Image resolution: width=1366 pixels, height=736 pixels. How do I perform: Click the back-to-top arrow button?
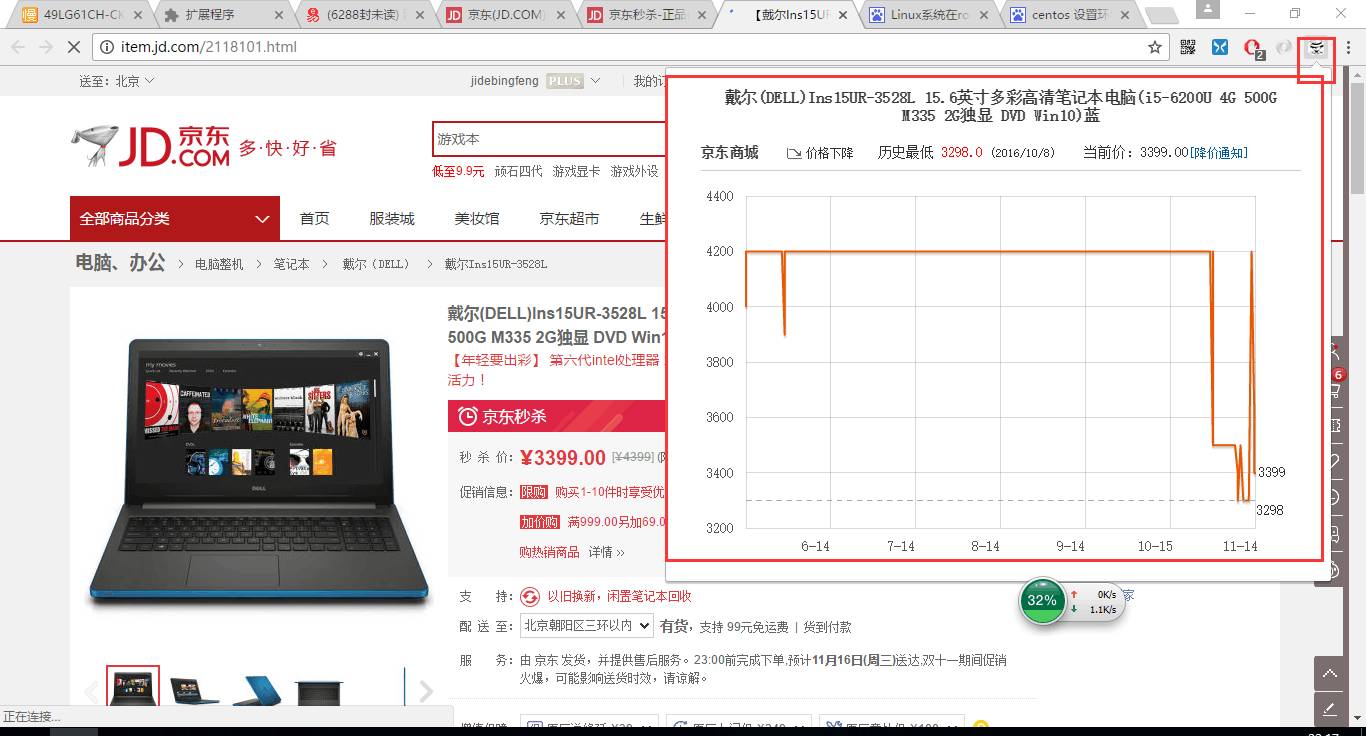click(x=1330, y=674)
